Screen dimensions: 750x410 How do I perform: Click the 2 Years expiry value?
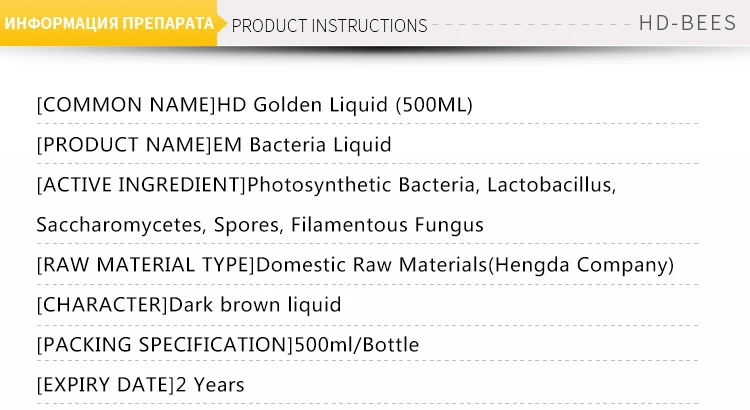pyautogui.click(x=210, y=385)
